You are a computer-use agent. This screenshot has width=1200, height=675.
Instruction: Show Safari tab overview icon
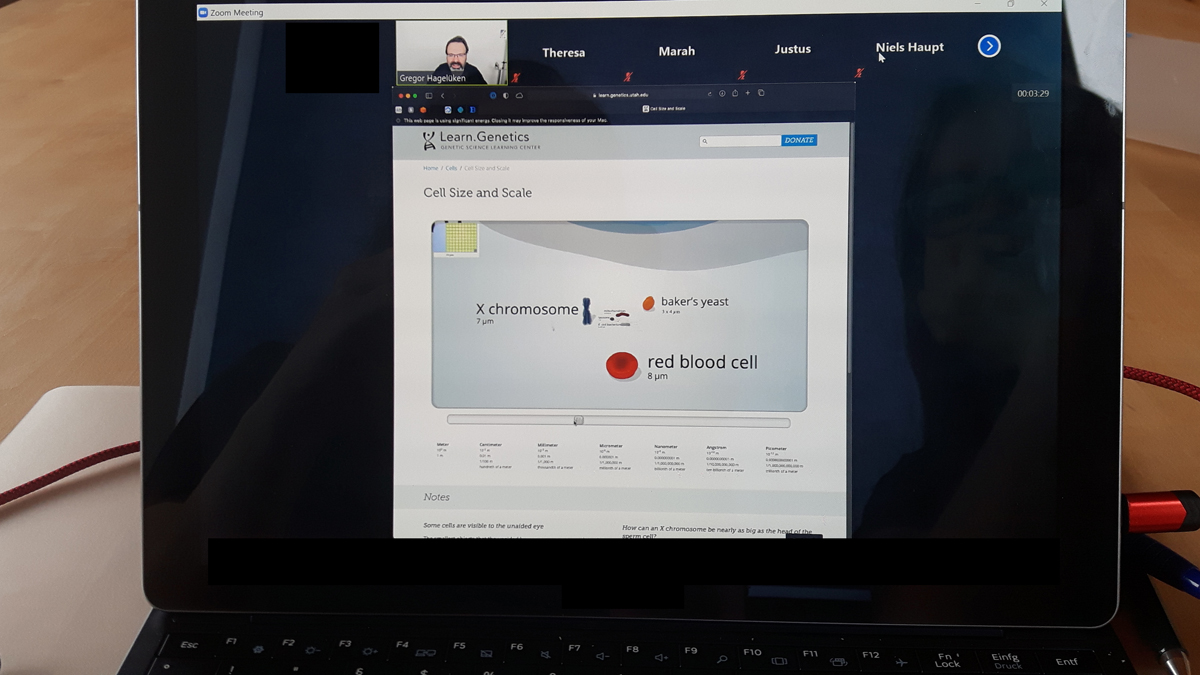tap(761, 94)
